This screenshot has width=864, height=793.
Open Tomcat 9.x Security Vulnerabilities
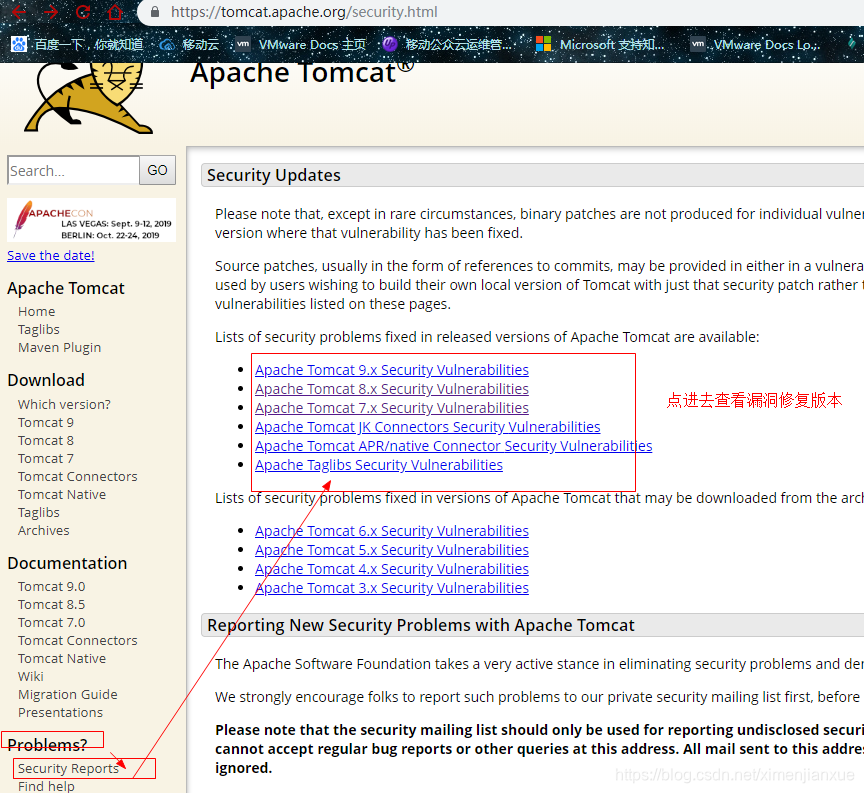pyautogui.click(x=392, y=370)
